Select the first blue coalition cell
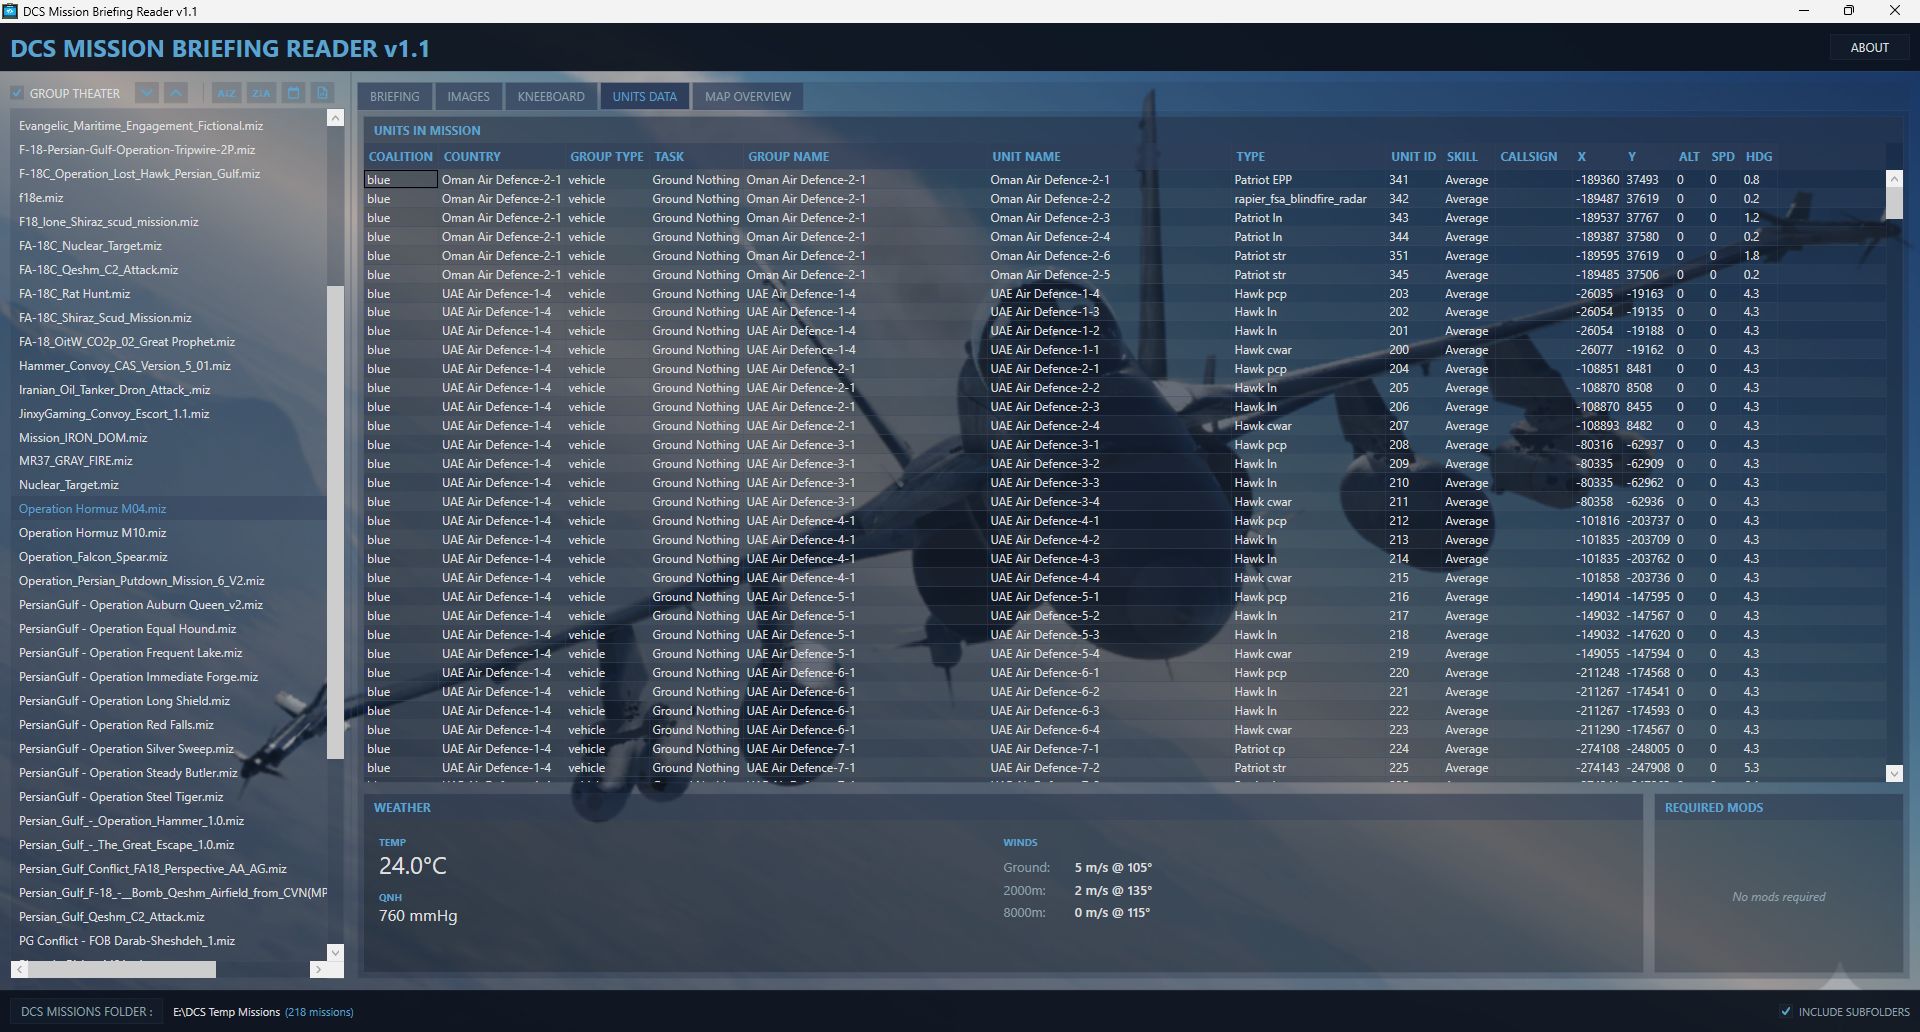This screenshot has height=1032, width=1920. 400,180
